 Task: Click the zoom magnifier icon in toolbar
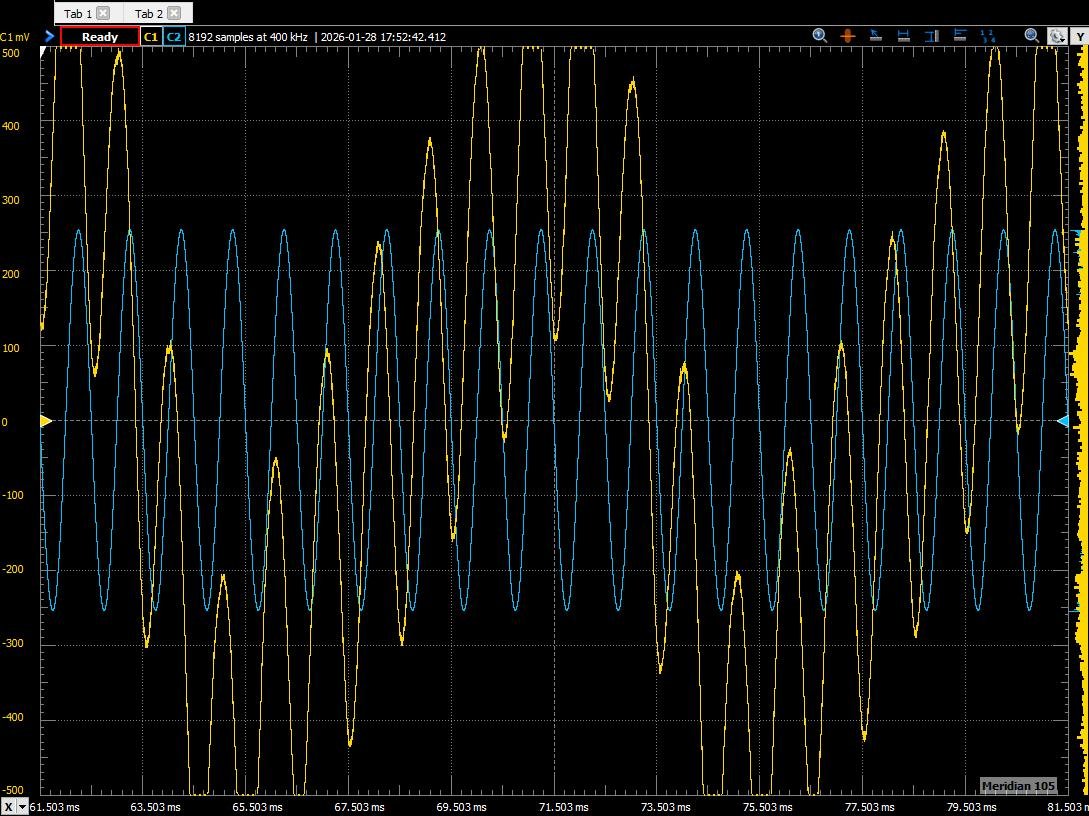coord(820,36)
